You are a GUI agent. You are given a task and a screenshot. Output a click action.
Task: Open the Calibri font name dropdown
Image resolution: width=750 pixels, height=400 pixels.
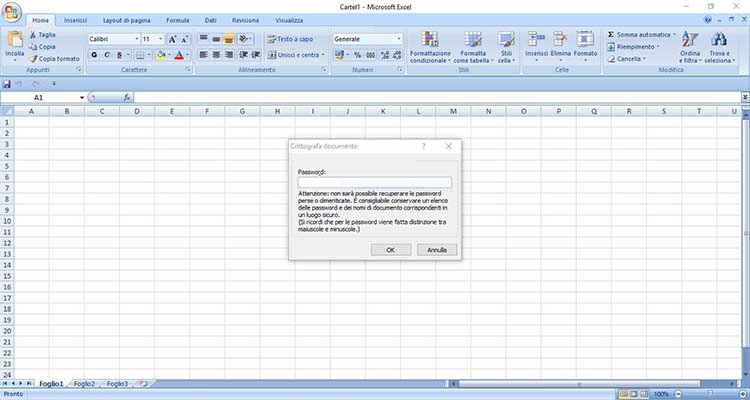[x=134, y=39]
